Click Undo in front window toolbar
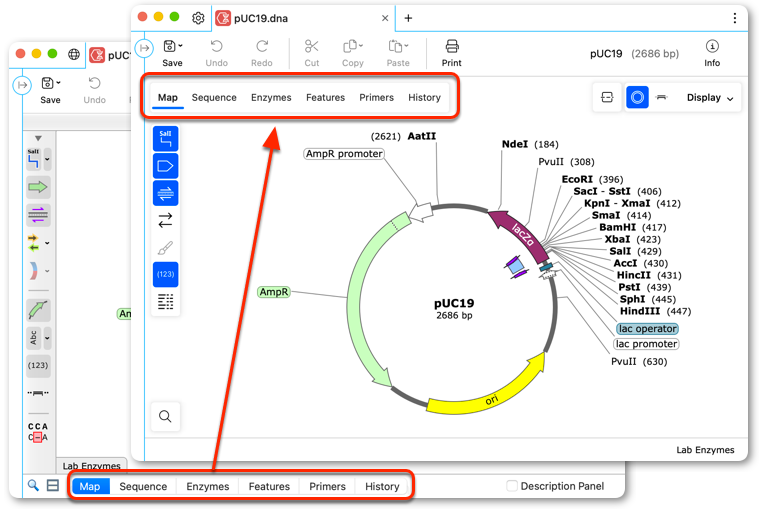 point(216,53)
